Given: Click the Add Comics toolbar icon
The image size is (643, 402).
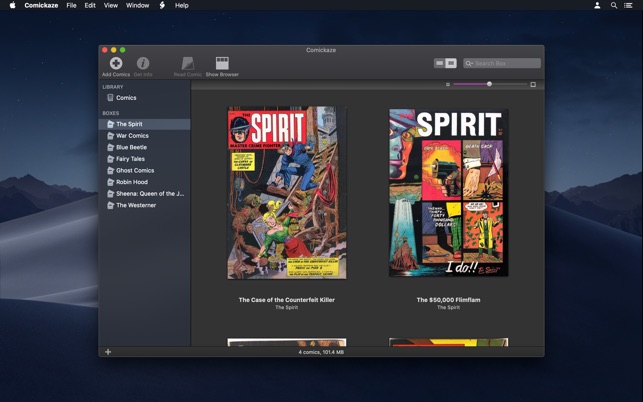Looking at the screenshot, I should (116, 63).
